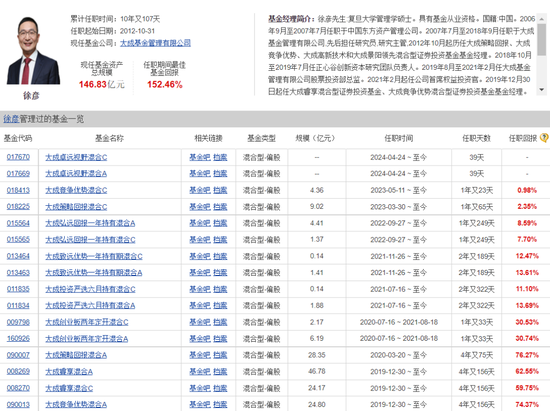This screenshot has height=411, width=550.
Task: Open the 大成竞争优势混合A fund page
Action: coord(76,404)
